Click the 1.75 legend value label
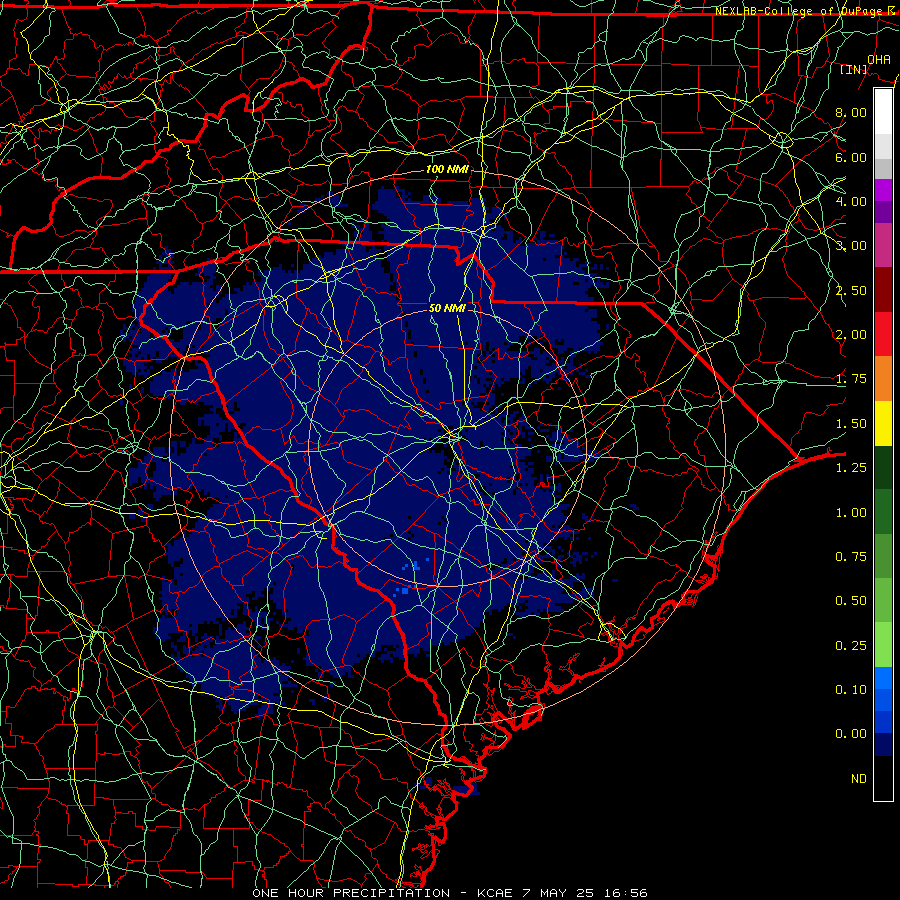The width and height of the screenshot is (900, 900). point(851,379)
